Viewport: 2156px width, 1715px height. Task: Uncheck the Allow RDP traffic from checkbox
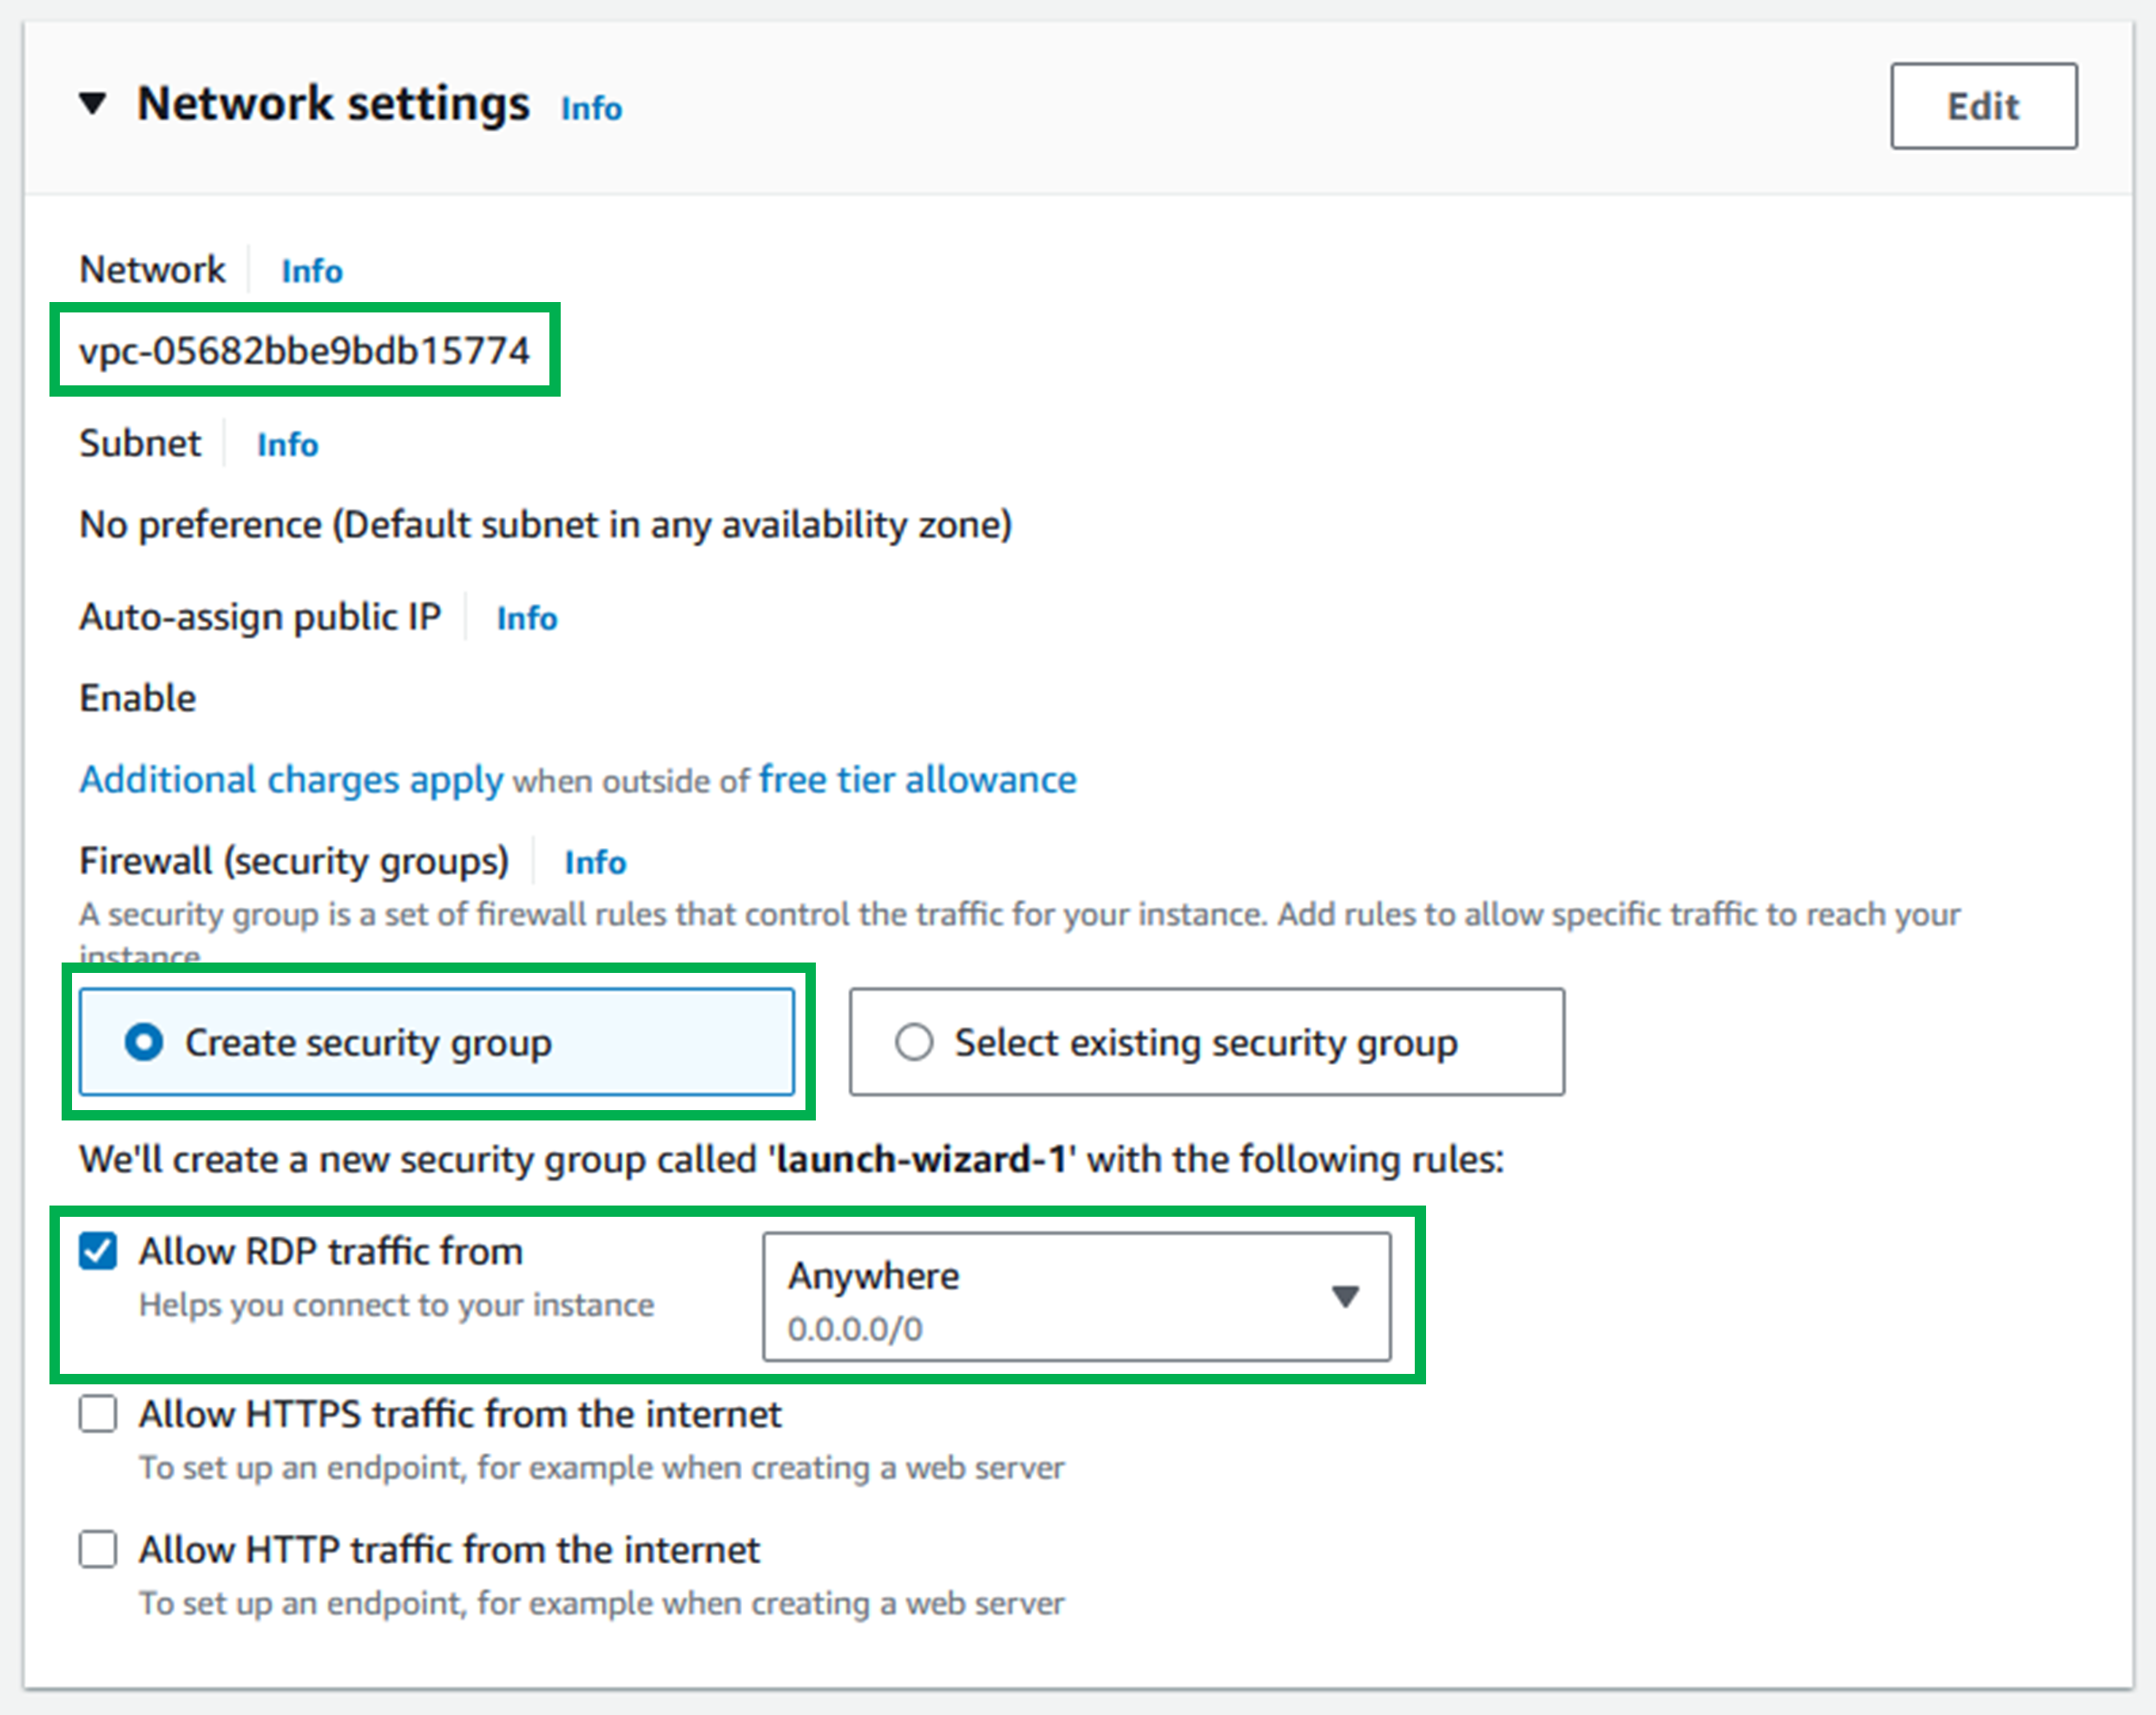point(98,1251)
